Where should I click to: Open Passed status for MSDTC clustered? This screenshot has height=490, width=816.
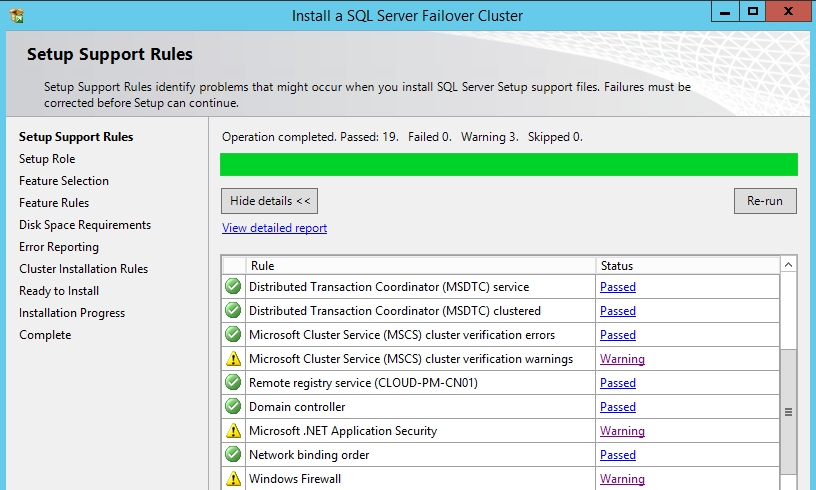point(618,311)
